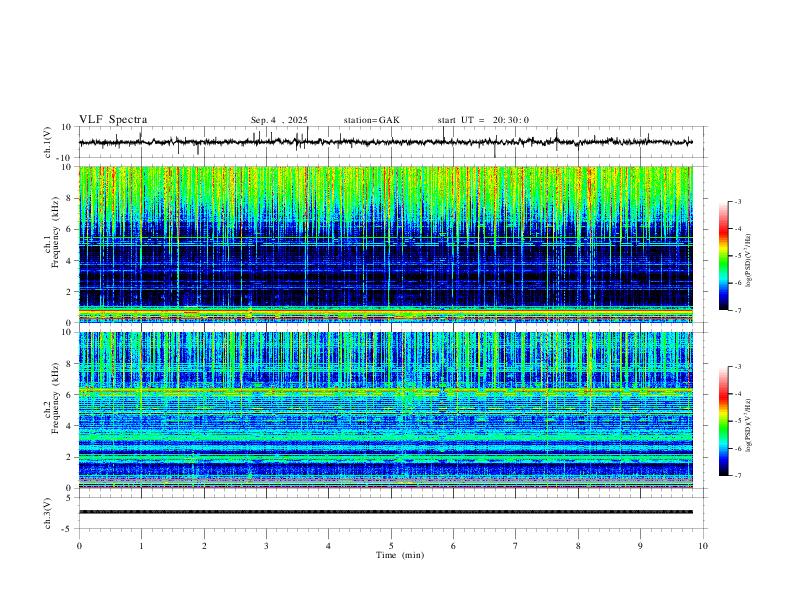Screen dimensions: 792x612
Task: Click time axis tick label "10"
Action: [703, 546]
